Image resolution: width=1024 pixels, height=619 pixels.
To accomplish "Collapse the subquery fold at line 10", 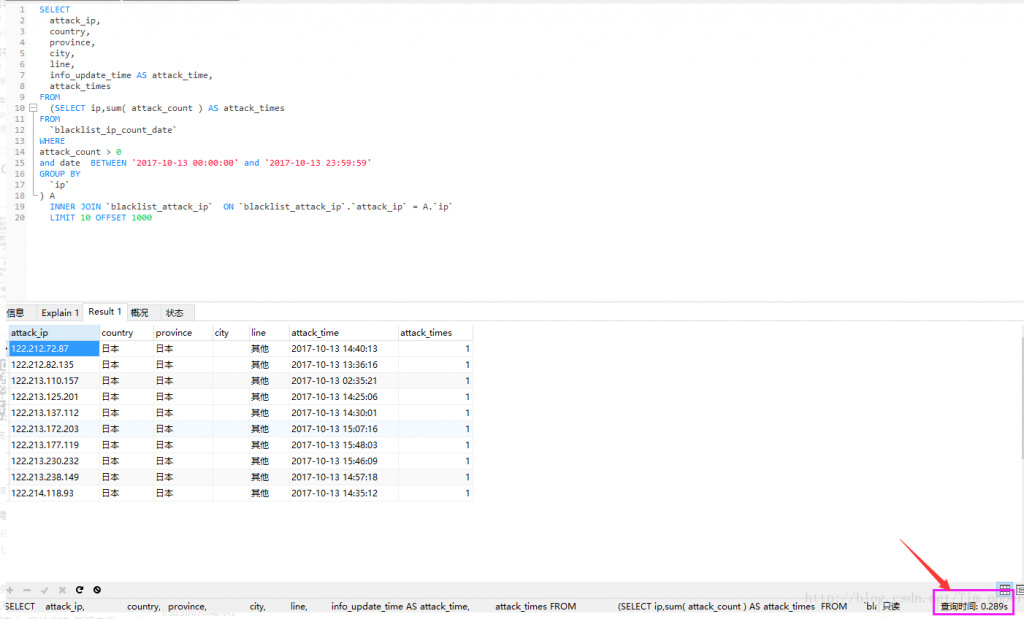I will (33, 108).
